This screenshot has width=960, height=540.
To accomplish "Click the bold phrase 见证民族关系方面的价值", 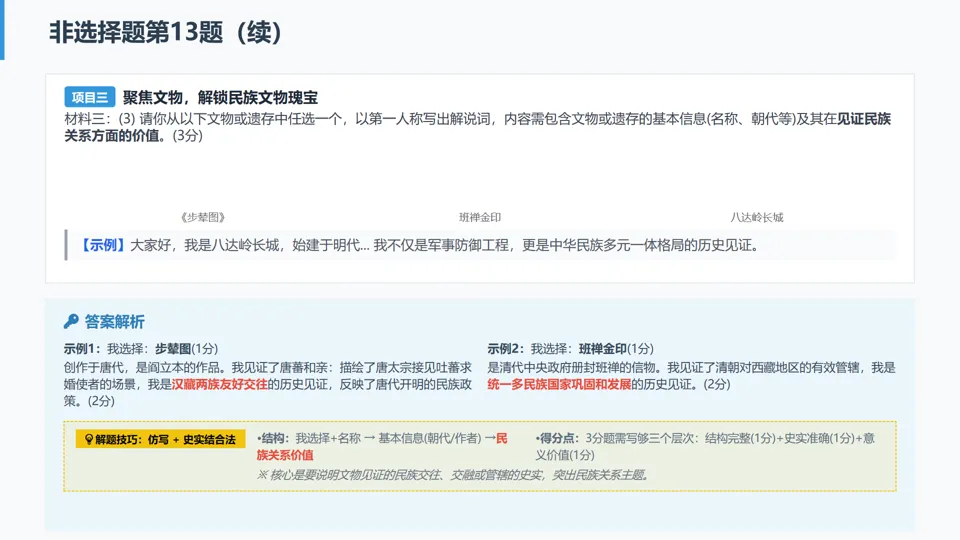I will [478, 127].
